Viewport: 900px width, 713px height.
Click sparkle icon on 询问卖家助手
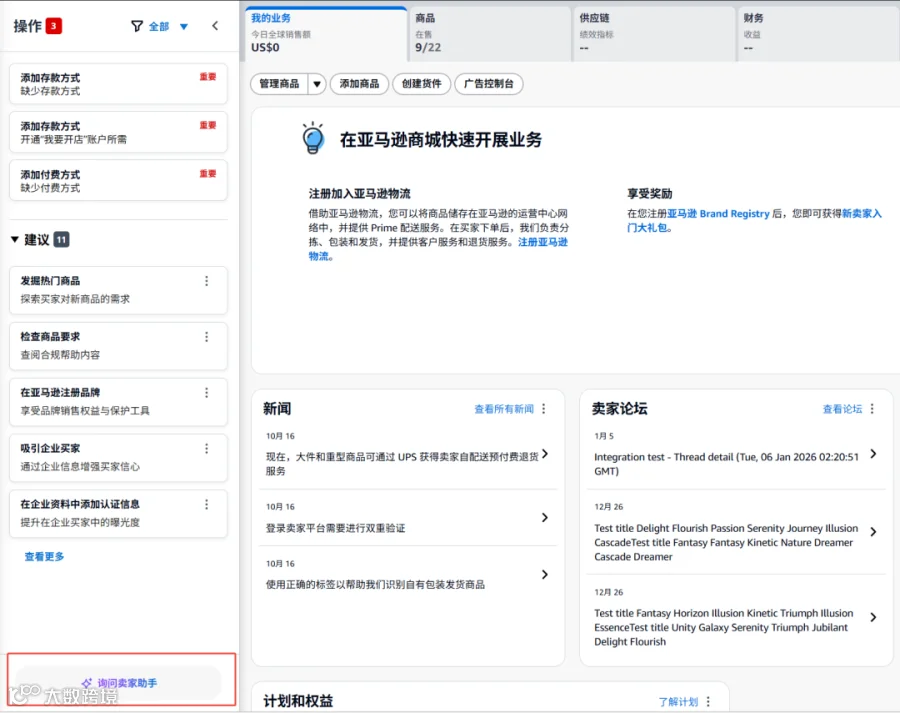pyautogui.click(x=87, y=683)
